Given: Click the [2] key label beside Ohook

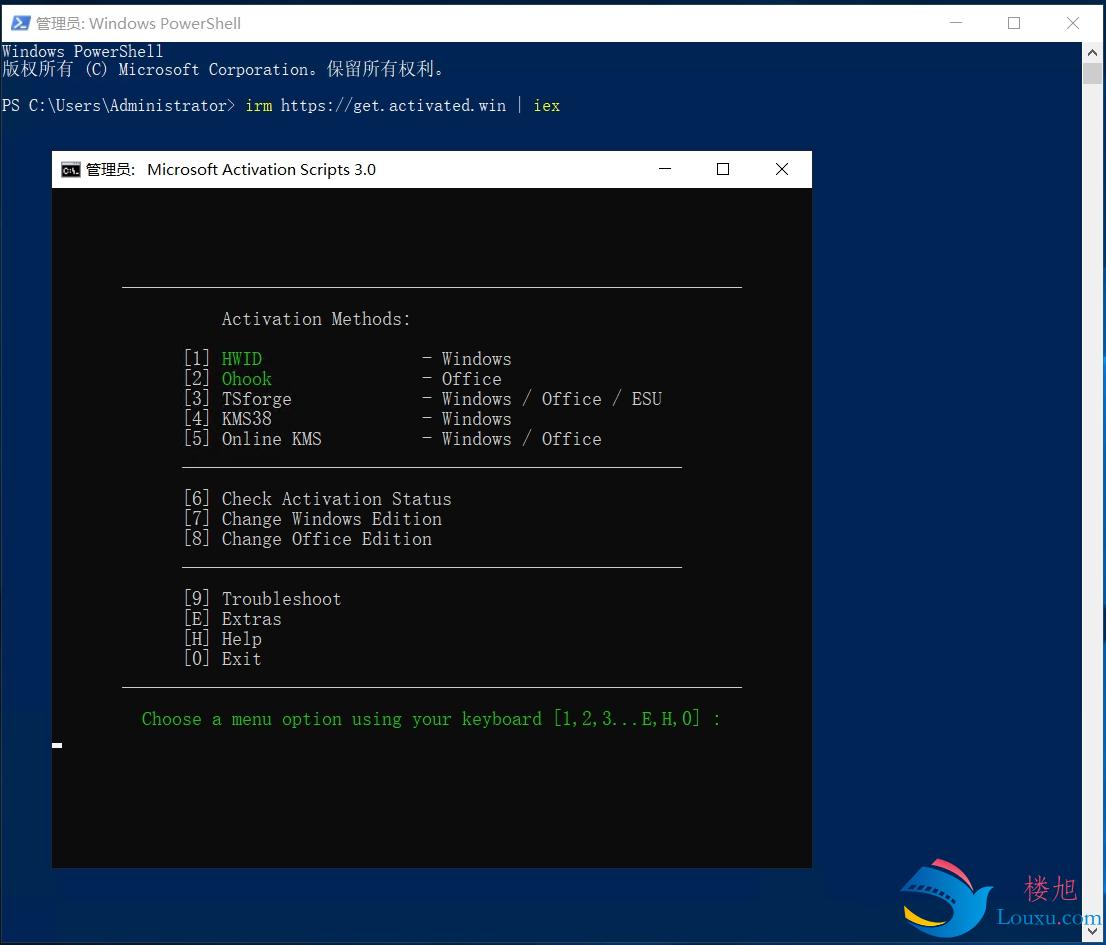Looking at the screenshot, I should tap(197, 379).
